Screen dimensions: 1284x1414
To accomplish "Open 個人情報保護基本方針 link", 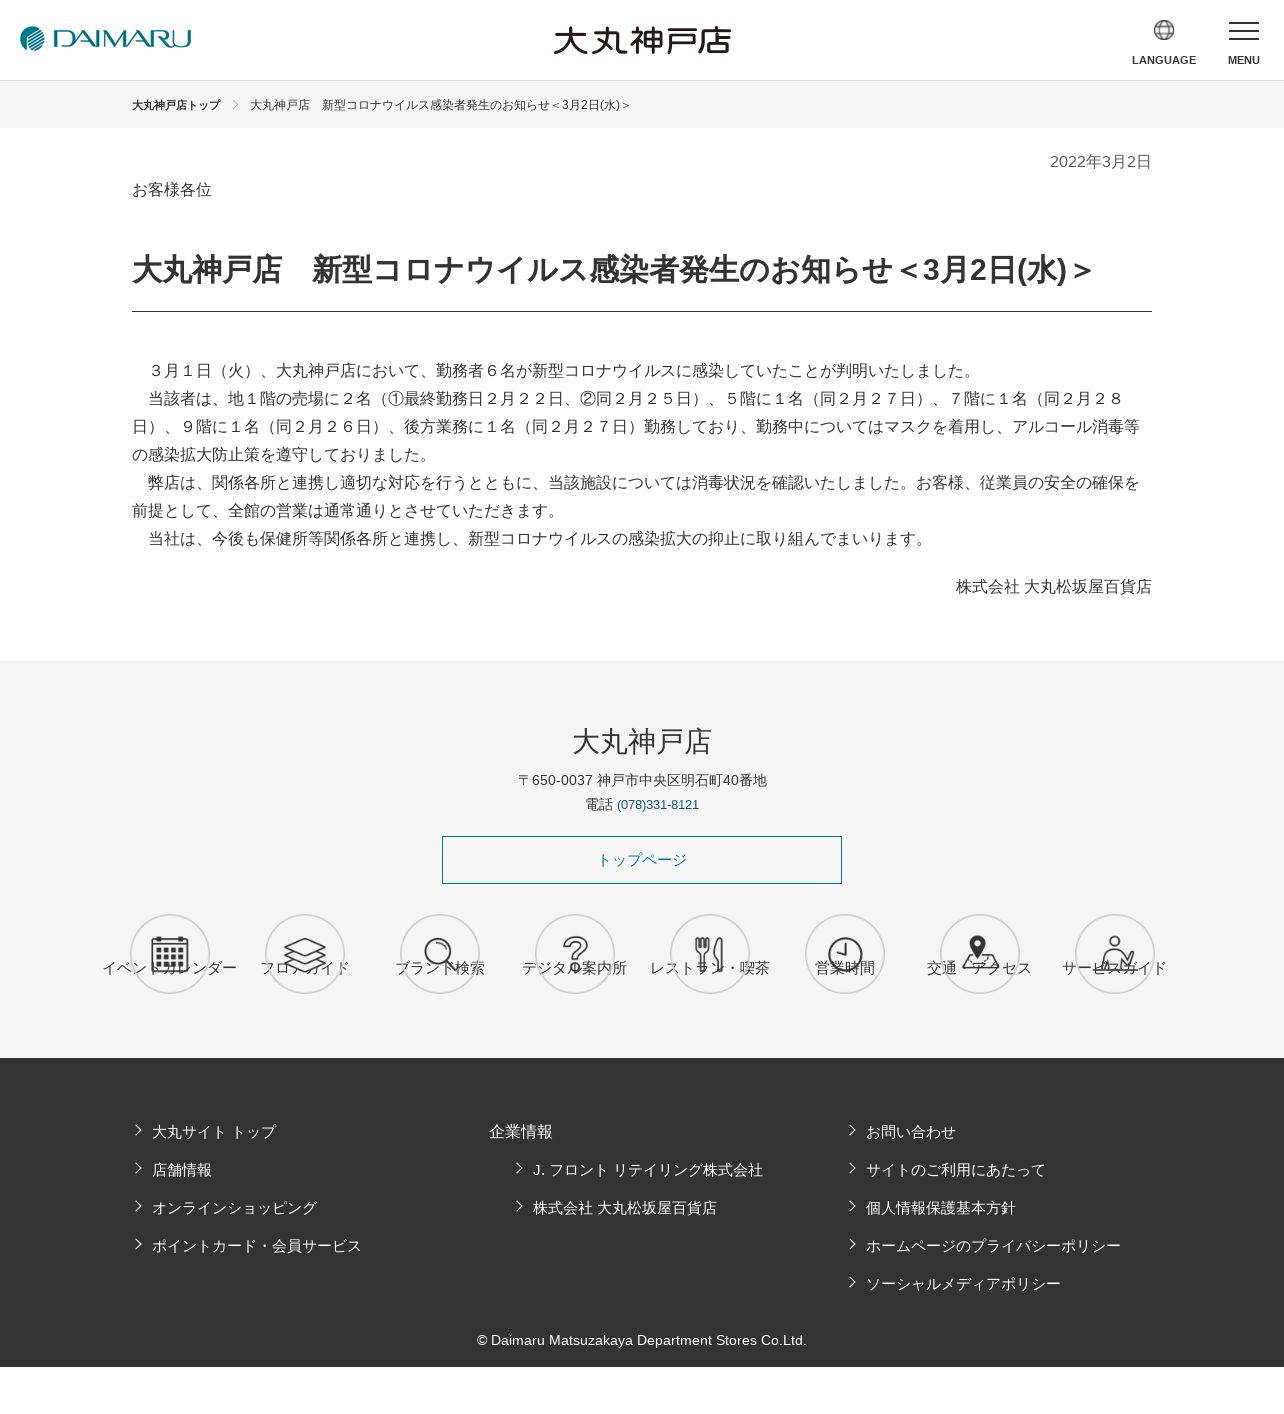I will click(941, 1208).
